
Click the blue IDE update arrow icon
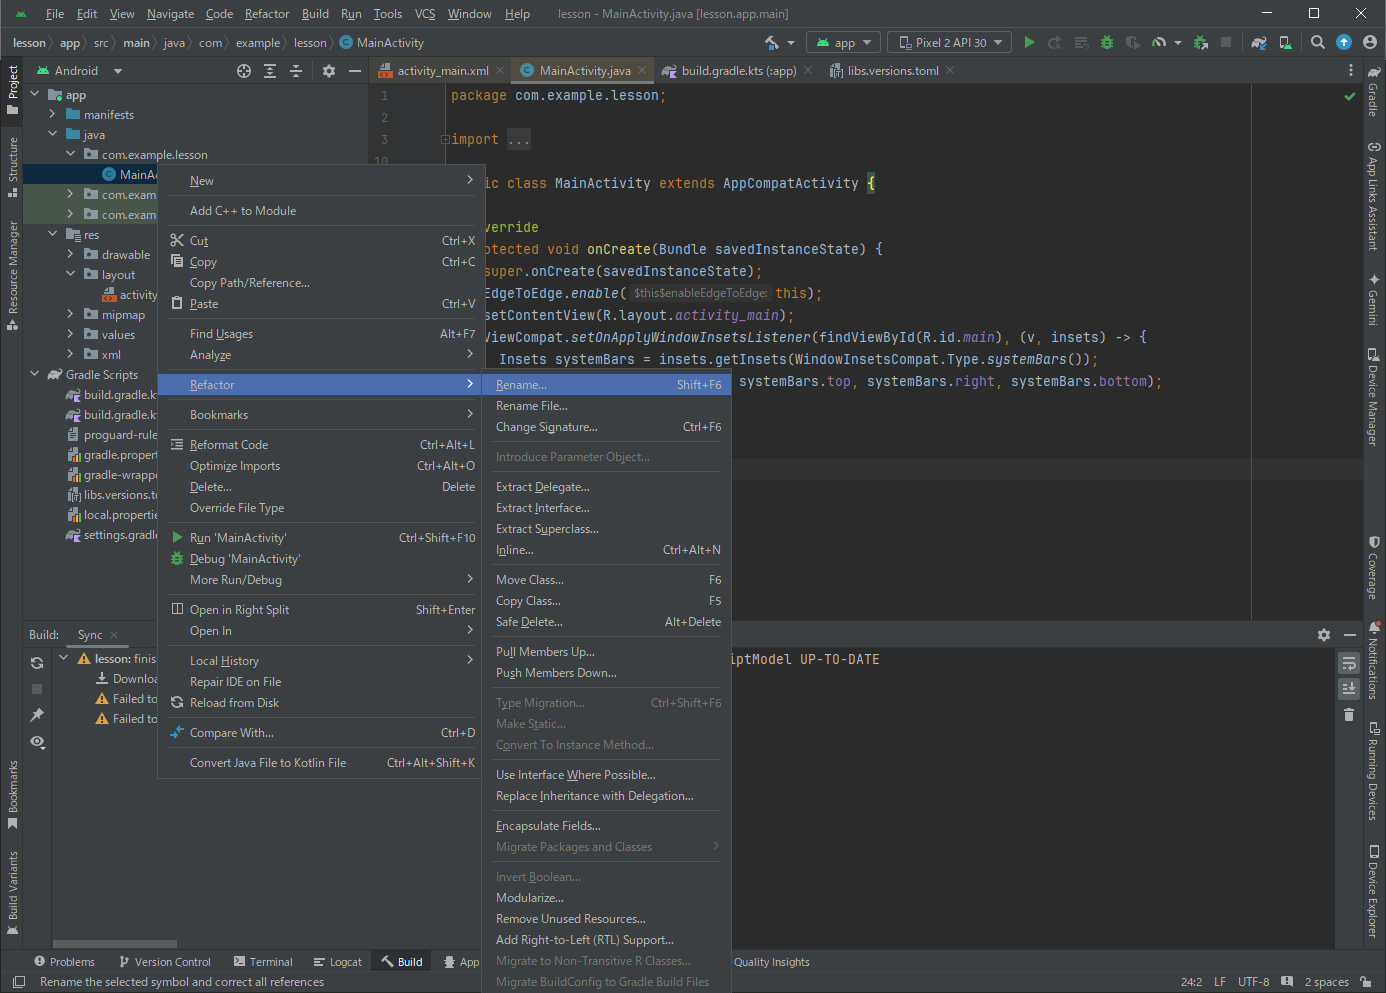(x=1344, y=42)
